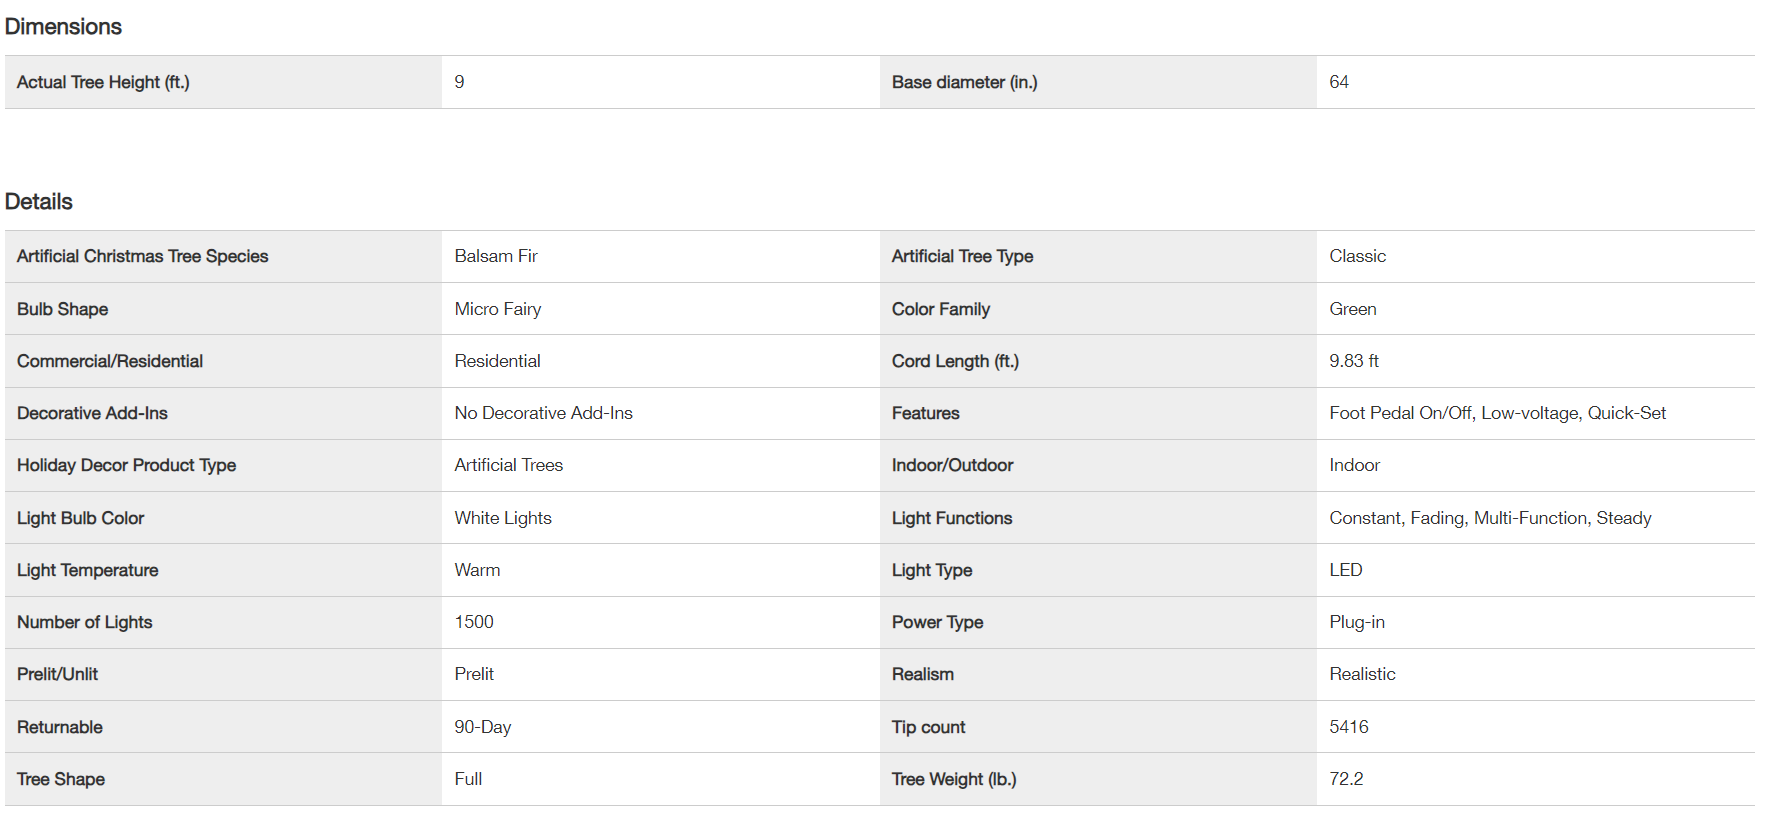The height and width of the screenshot is (840, 1777).
Task: Click the Light Type LED value
Action: 1345,570
